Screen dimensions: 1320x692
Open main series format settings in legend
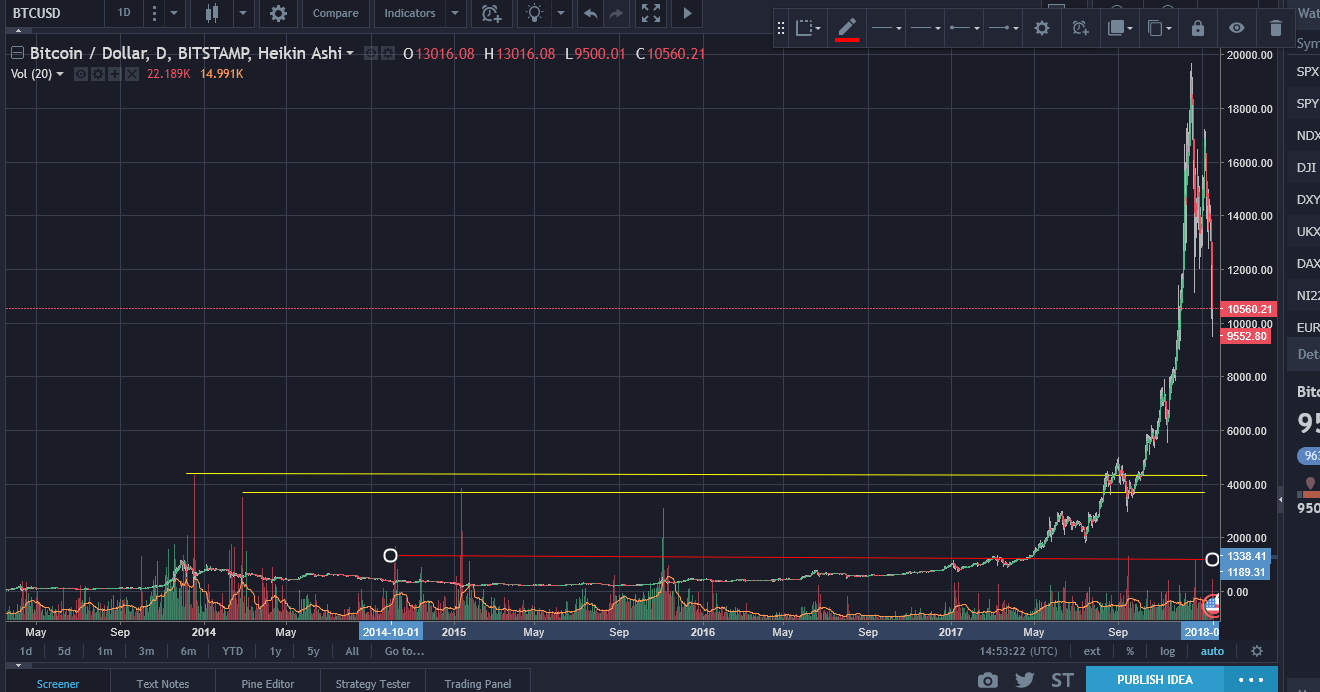pyautogui.click(x=387, y=53)
